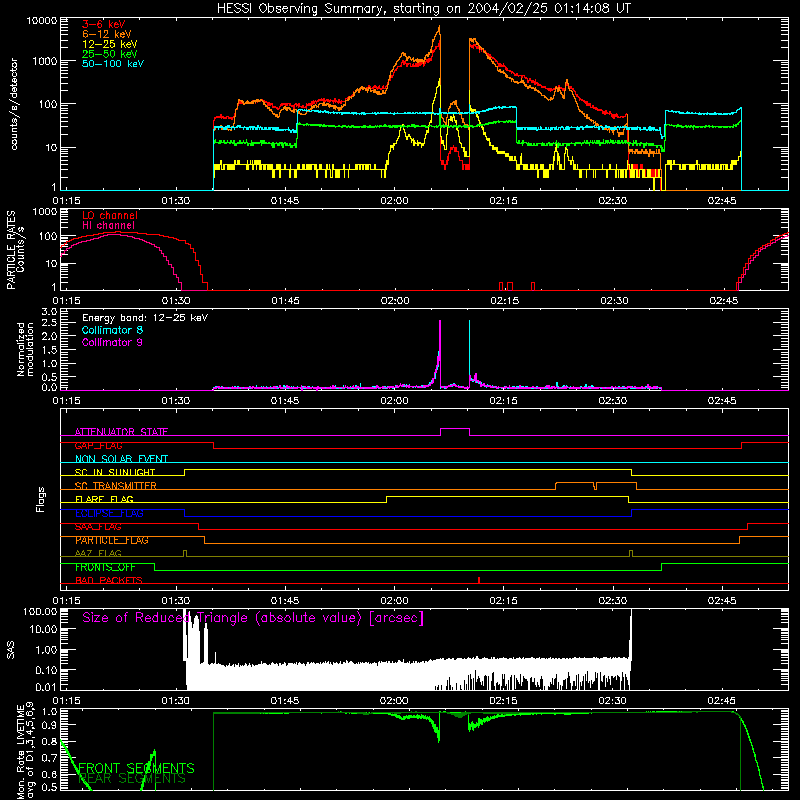Click the SC_TRANSMITTER flag label
This screenshot has width=800, height=800.
[x=116, y=486]
